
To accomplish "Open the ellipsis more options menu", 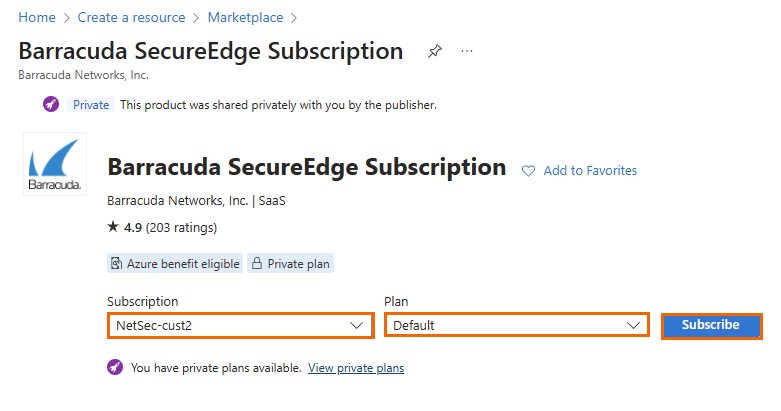I will (x=467, y=51).
